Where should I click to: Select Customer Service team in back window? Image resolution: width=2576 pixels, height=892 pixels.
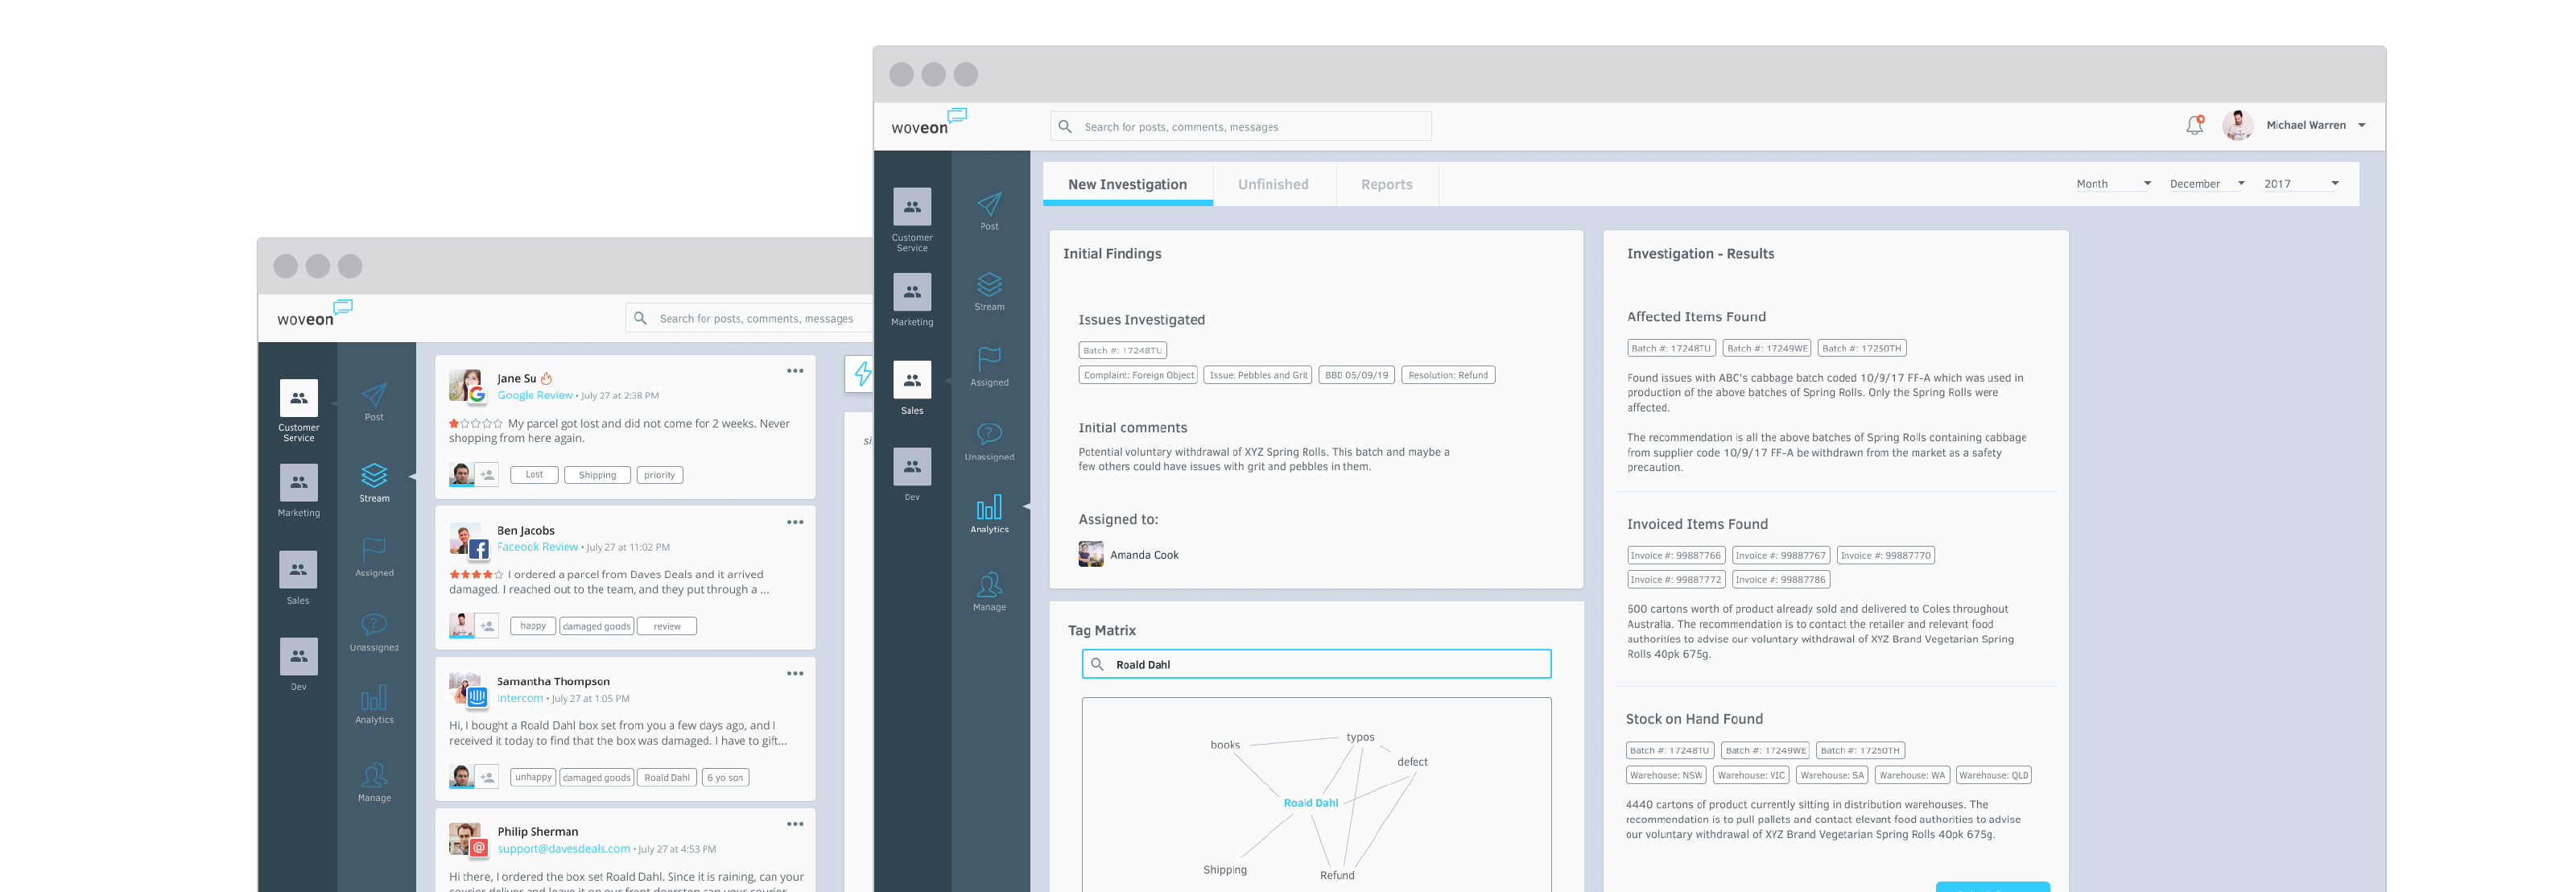[x=298, y=410]
